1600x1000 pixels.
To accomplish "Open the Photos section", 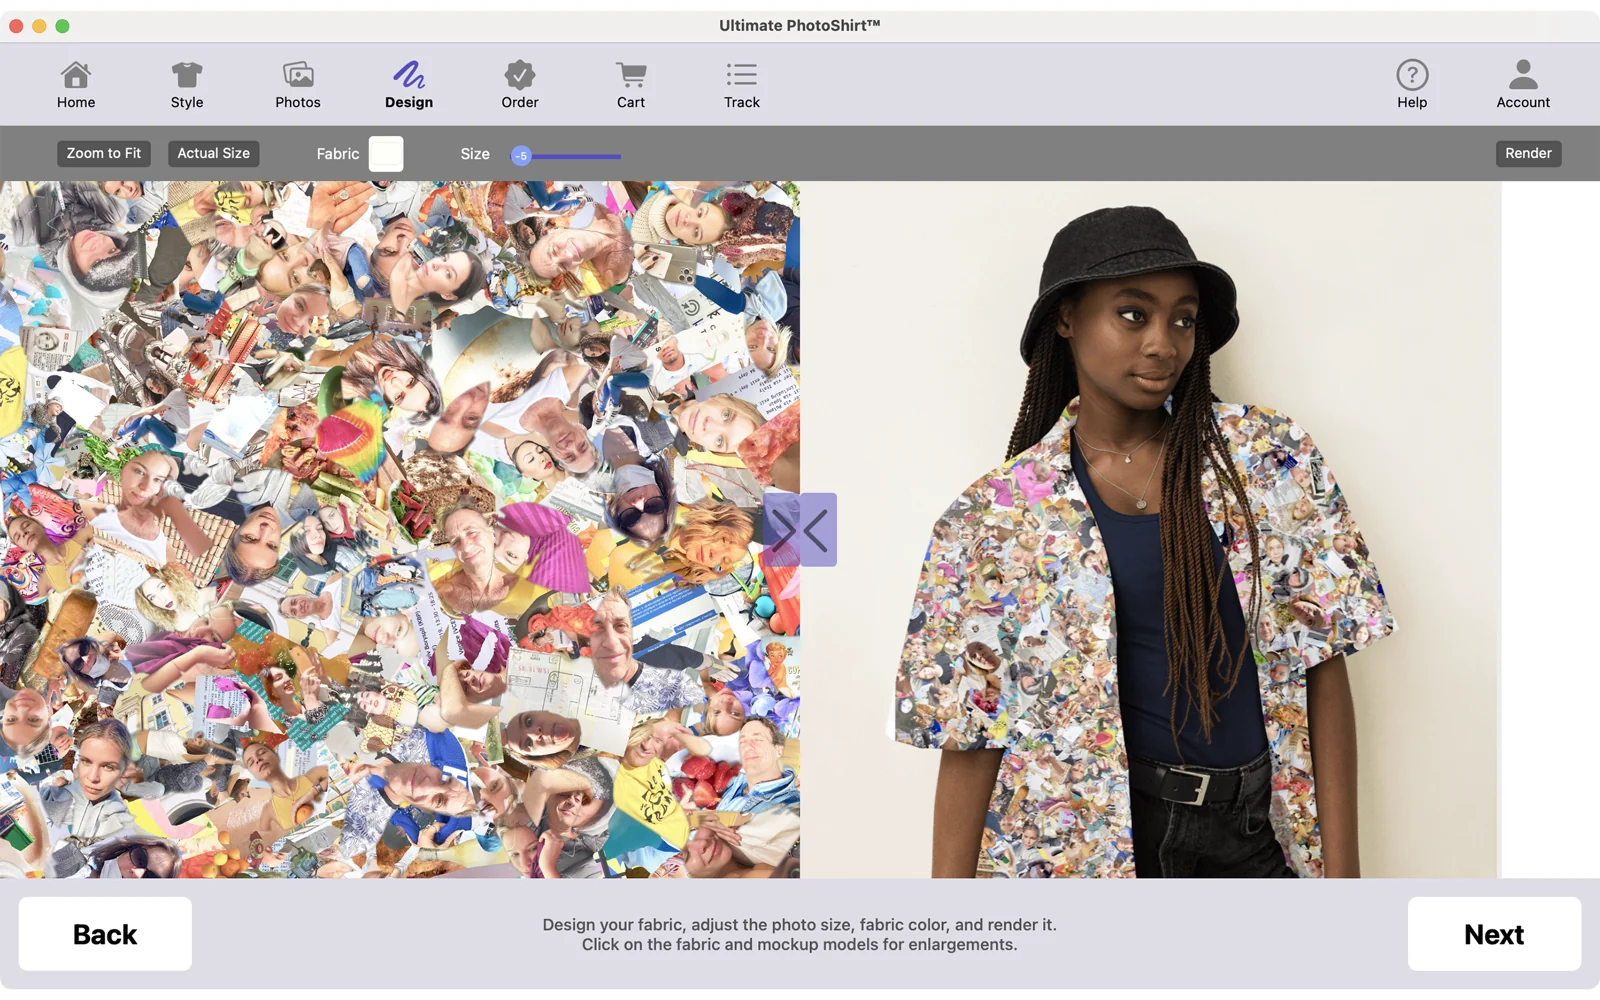I will pos(298,85).
